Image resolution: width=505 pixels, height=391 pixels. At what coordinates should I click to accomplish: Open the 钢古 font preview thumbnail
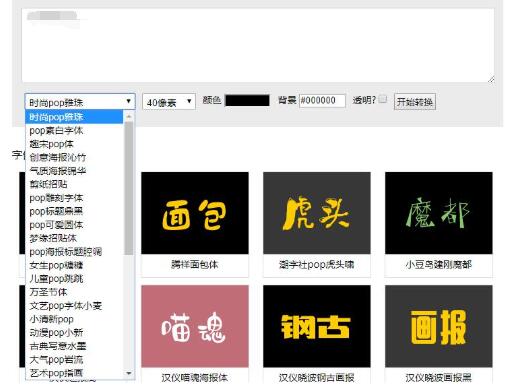coord(317,326)
